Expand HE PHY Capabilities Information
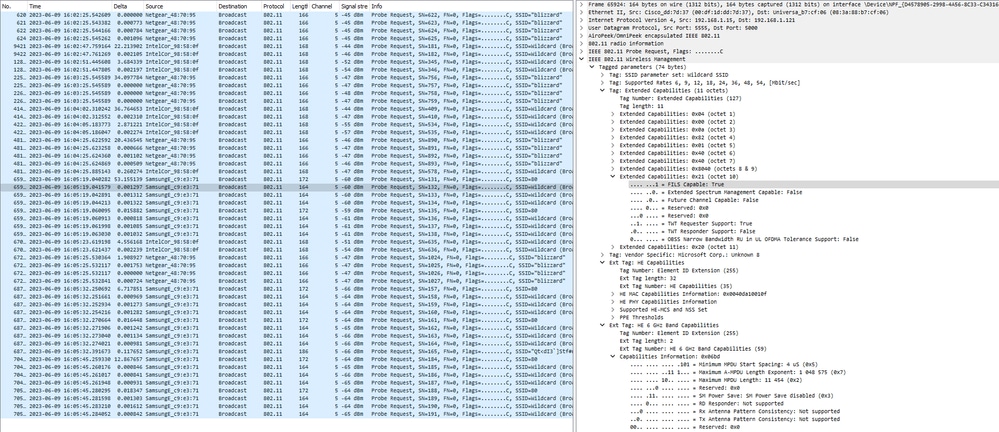Viewport: 999px width, 432px height. (614, 301)
